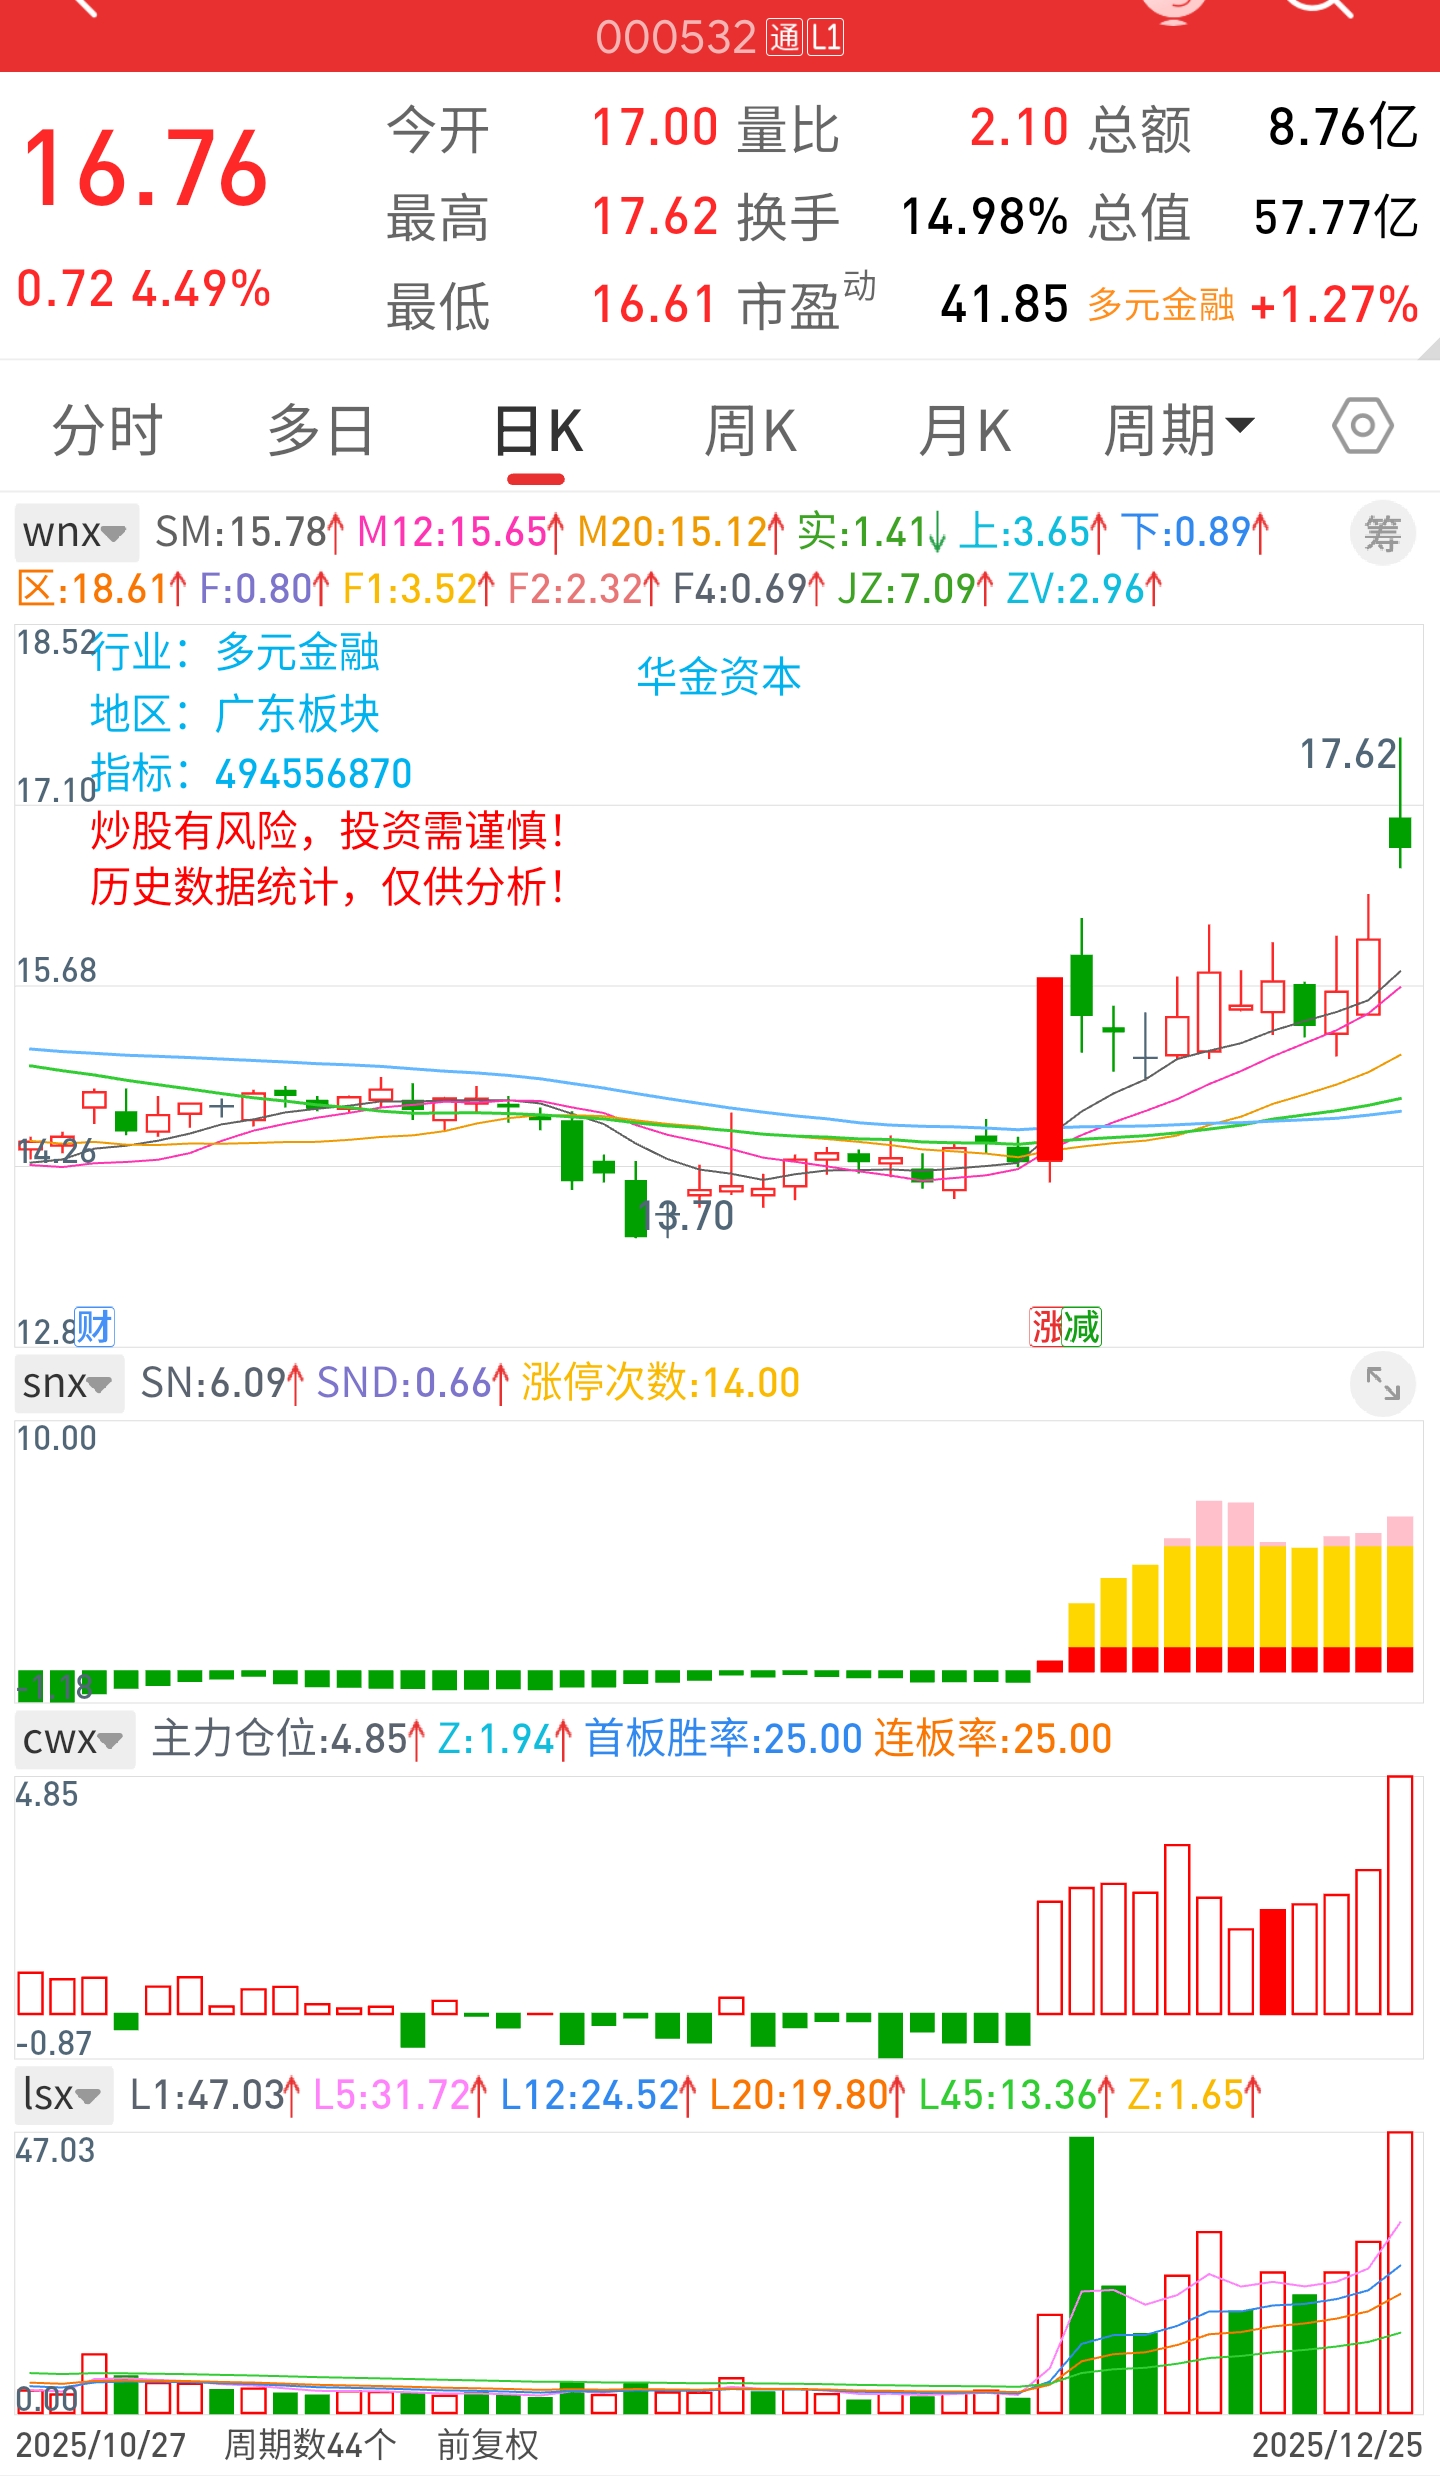Tap the latest green candle at 17.62
The width and height of the screenshot is (1440, 2476).
tap(1400, 832)
